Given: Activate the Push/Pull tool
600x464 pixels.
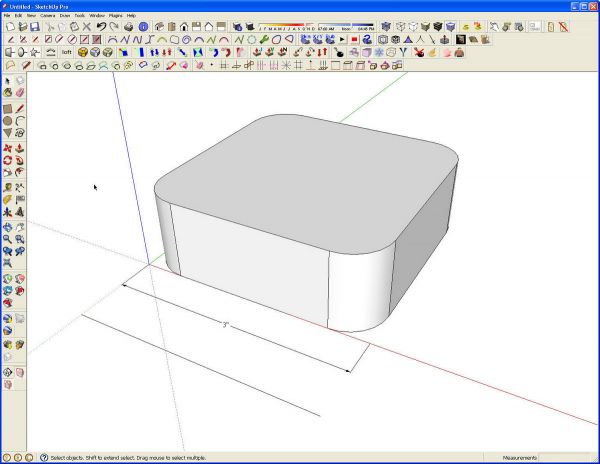Looking at the screenshot, I should (20, 148).
